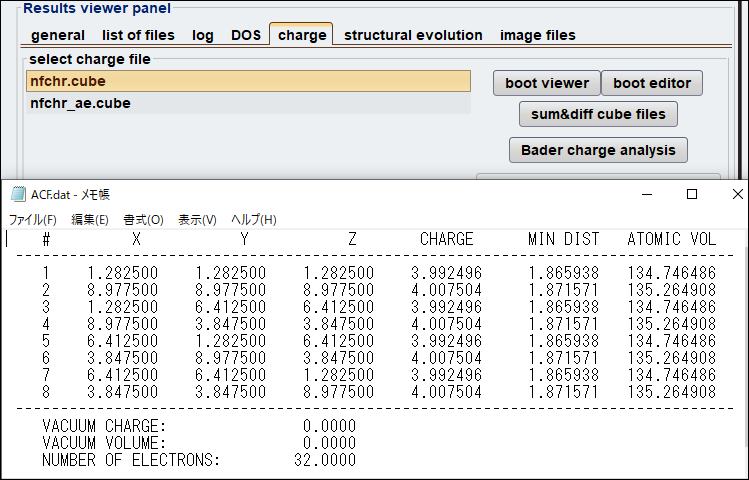Click charge value 4.007504 in row 8

pyautogui.click(x=447, y=392)
